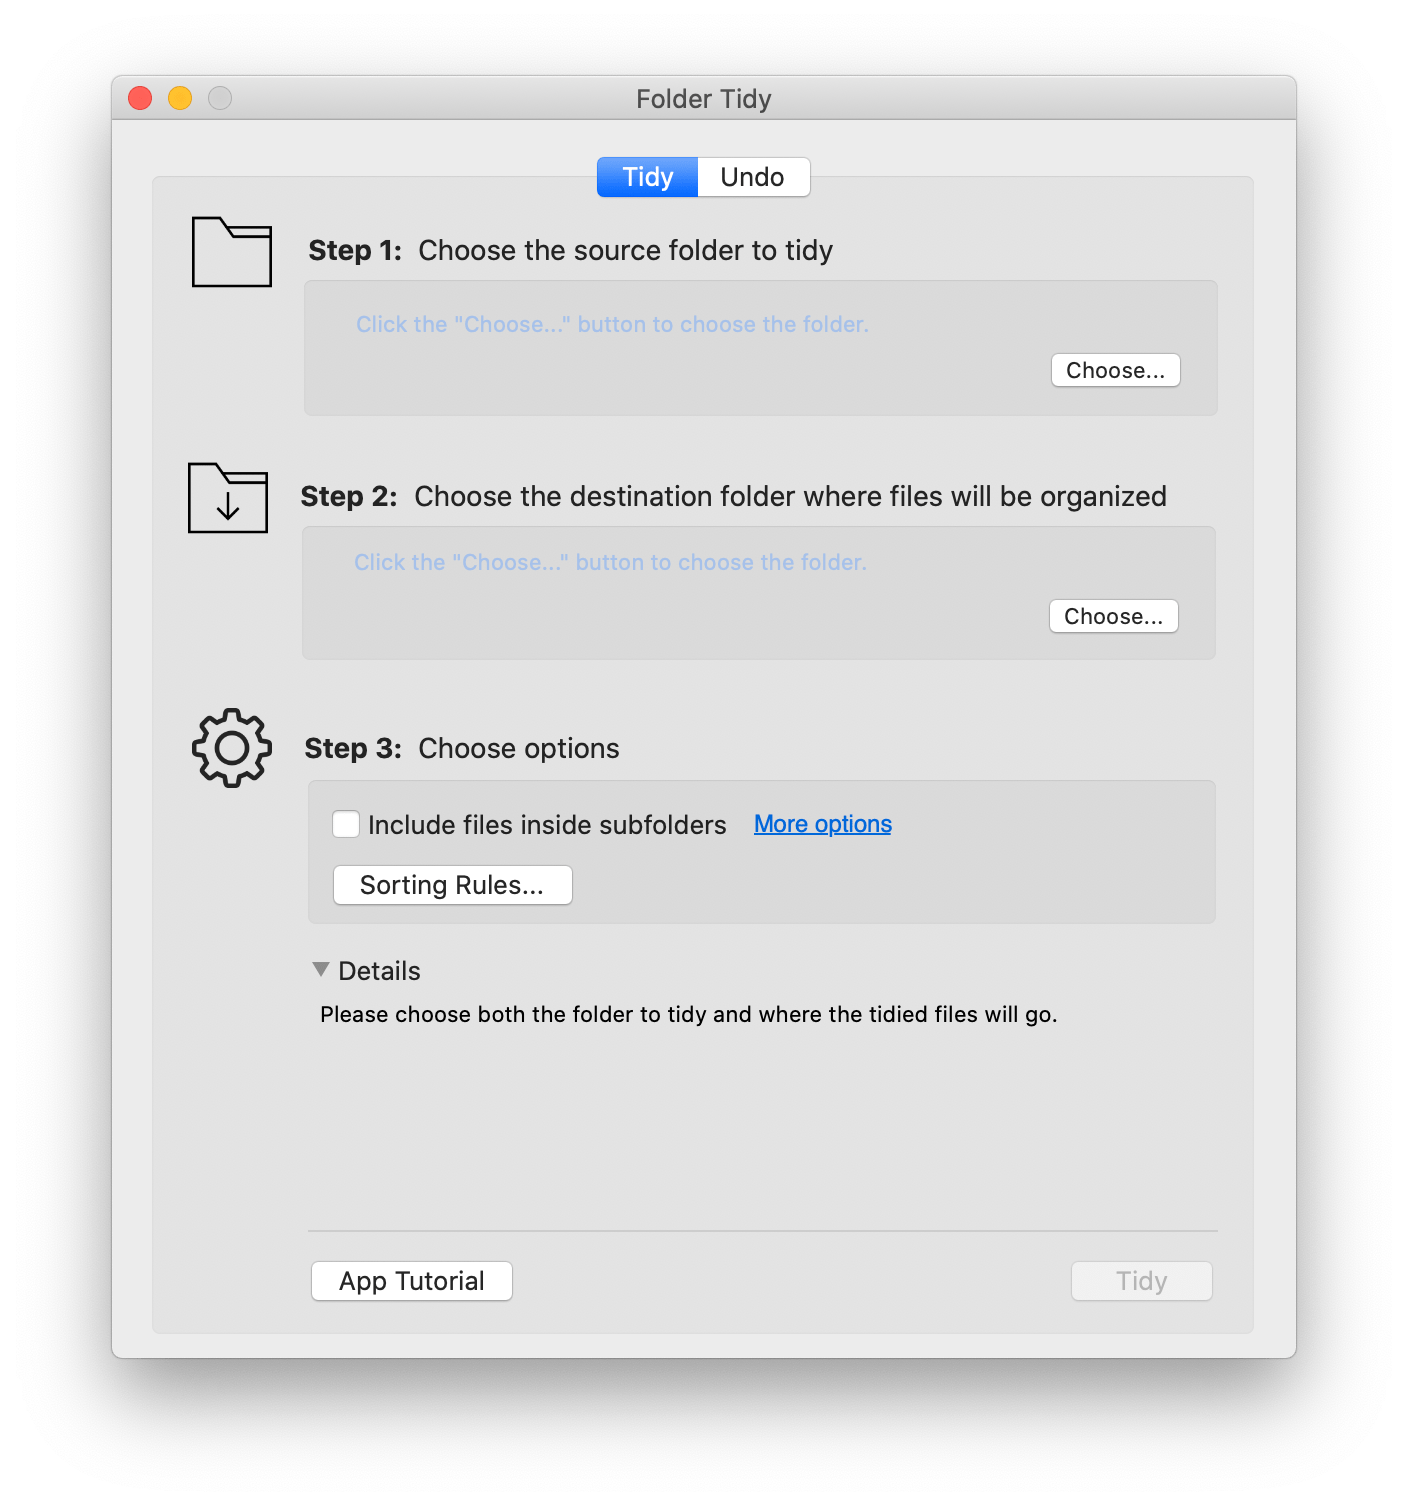Collapse the Details disclosure triangle
Image resolution: width=1408 pixels, height=1506 pixels.
[x=321, y=969]
